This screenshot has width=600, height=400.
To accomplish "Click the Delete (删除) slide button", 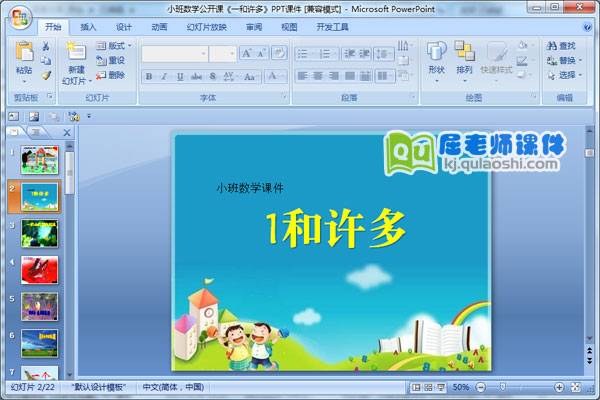I will 111,75.
